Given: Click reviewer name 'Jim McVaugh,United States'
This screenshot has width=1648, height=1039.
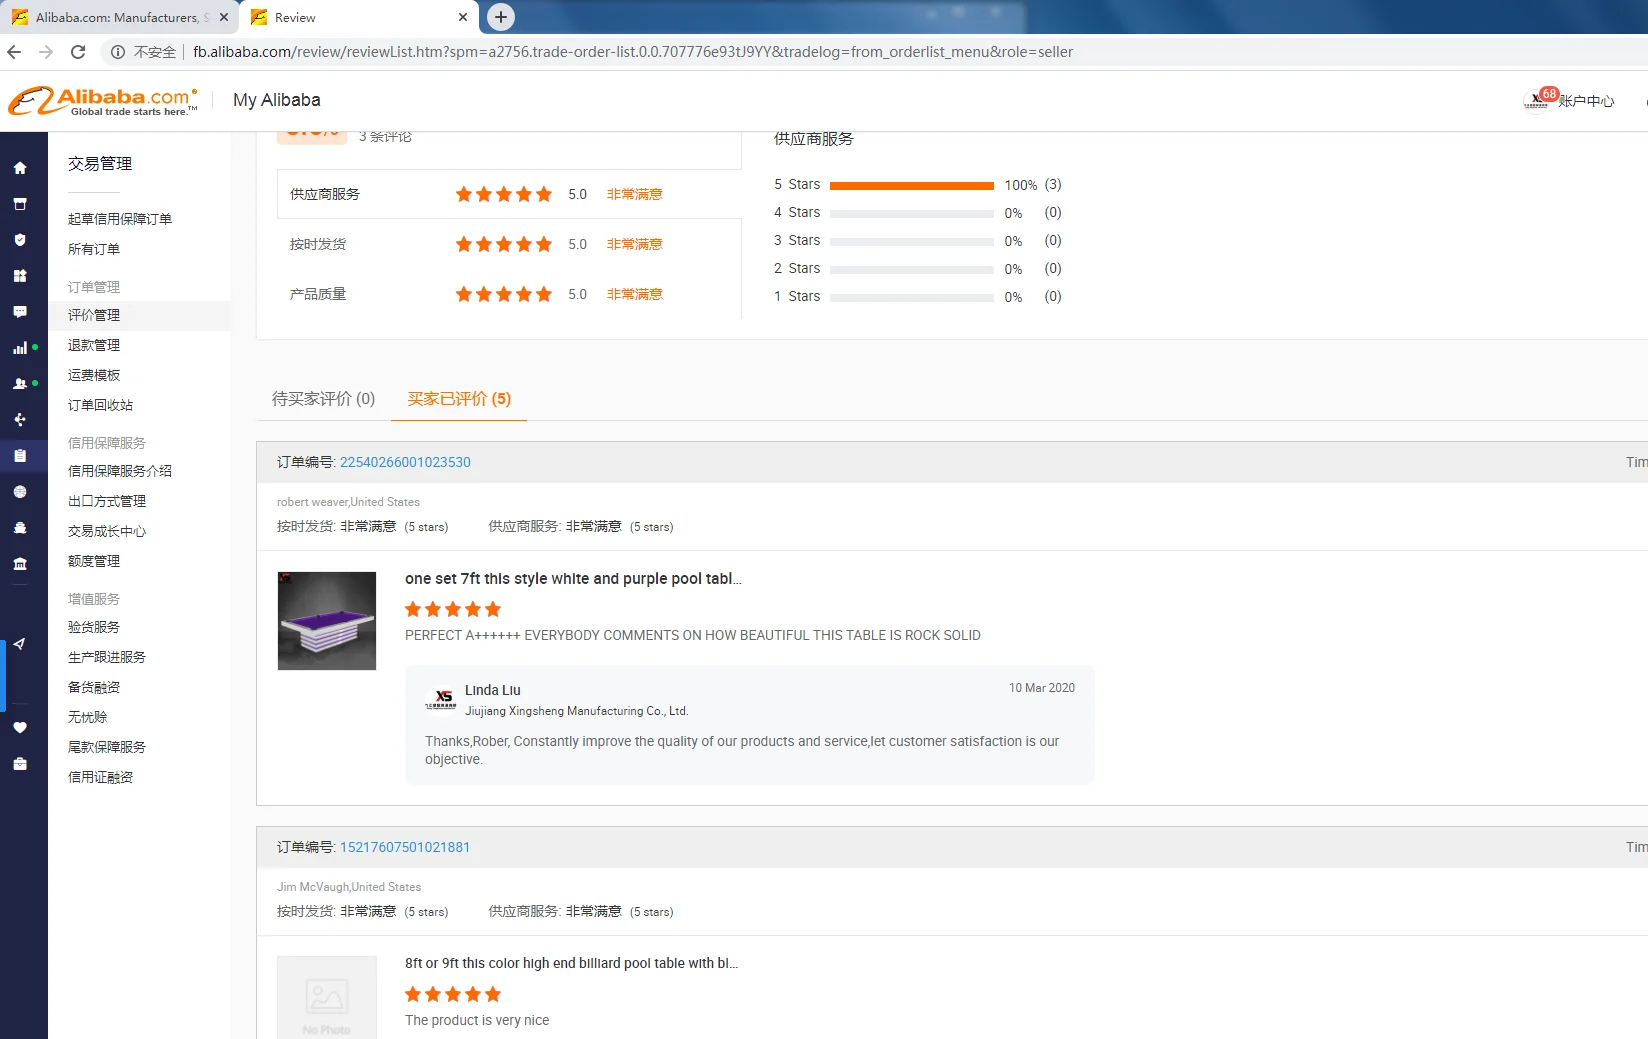Looking at the screenshot, I should tap(349, 887).
